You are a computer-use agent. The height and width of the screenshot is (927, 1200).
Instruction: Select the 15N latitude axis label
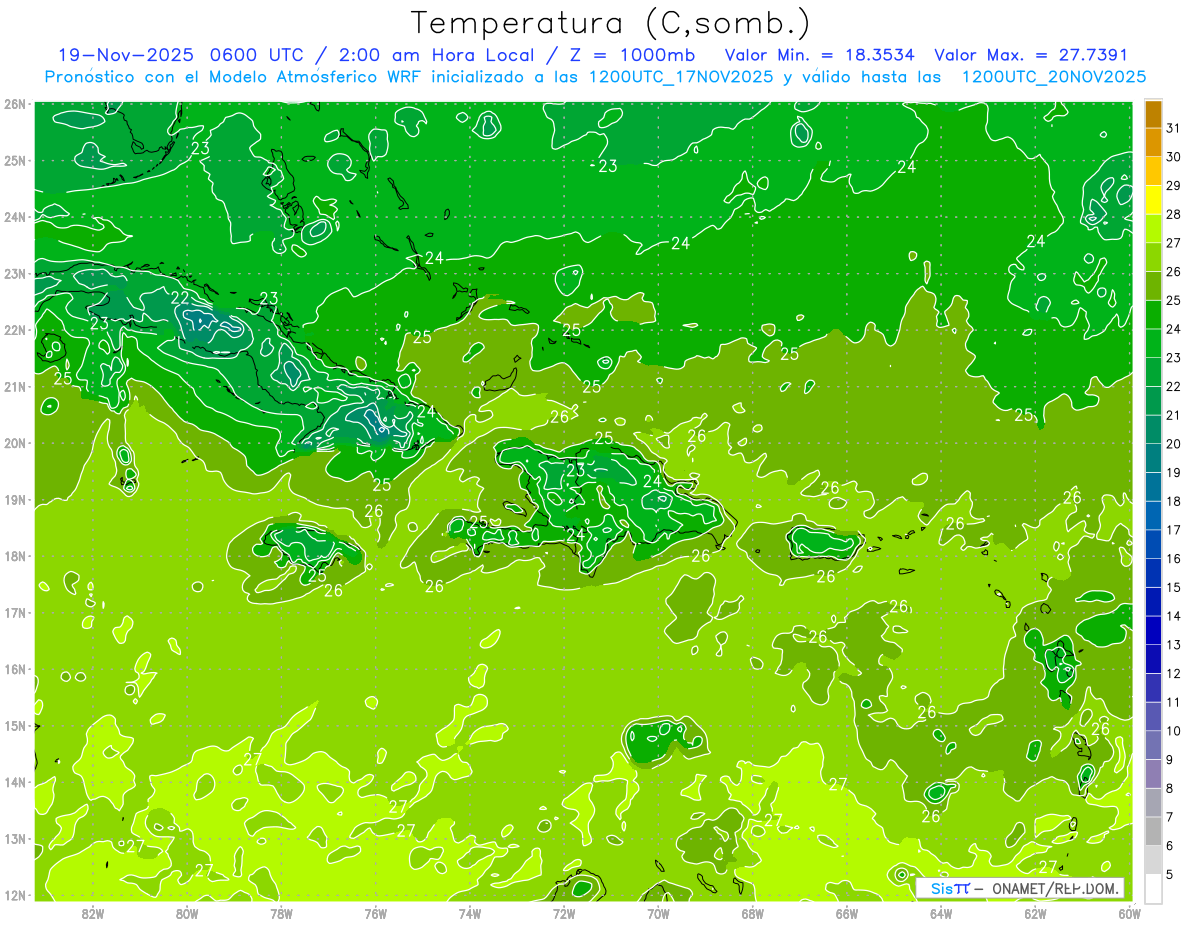(x=15, y=725)
